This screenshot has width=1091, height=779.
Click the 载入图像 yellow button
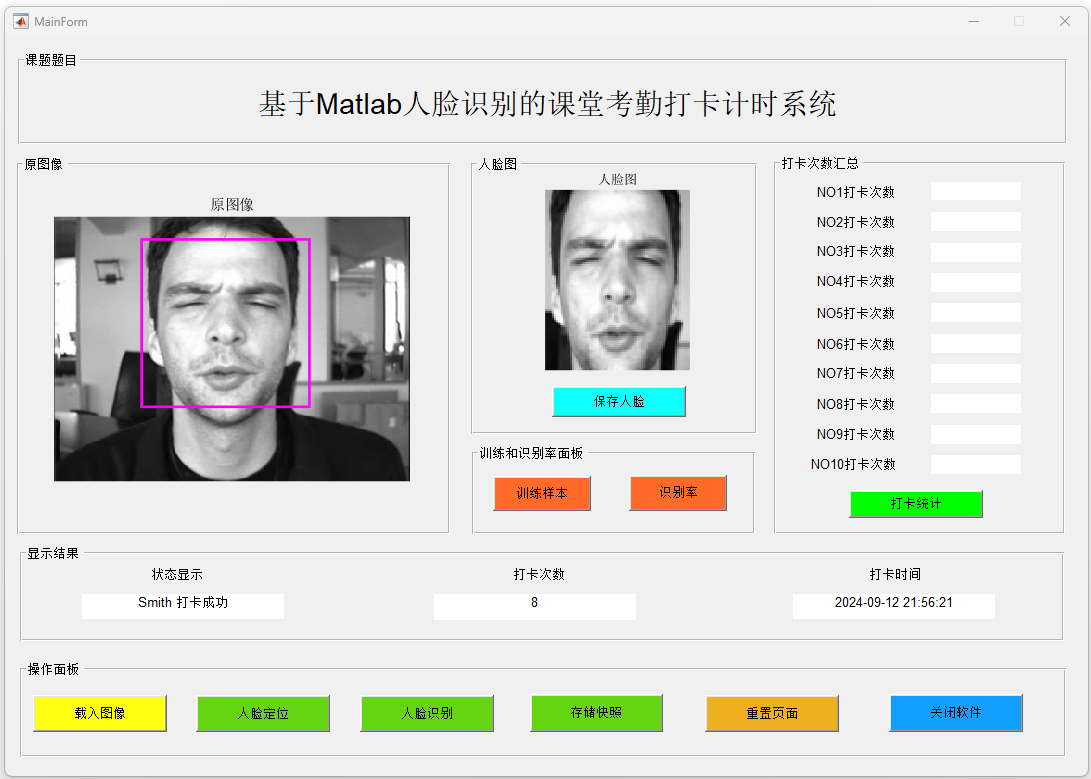[x=100, y=713]
